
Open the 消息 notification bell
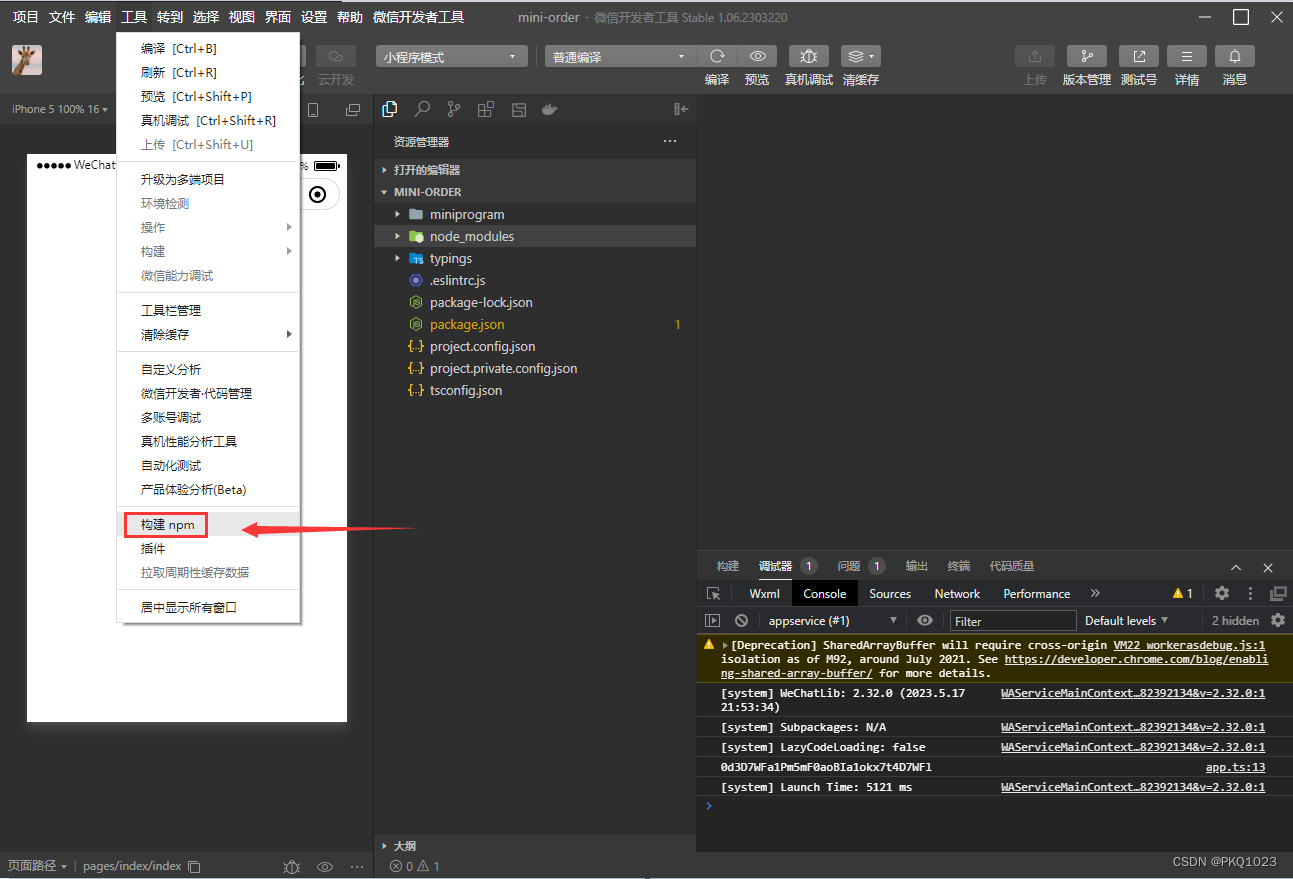[1235, 57]
